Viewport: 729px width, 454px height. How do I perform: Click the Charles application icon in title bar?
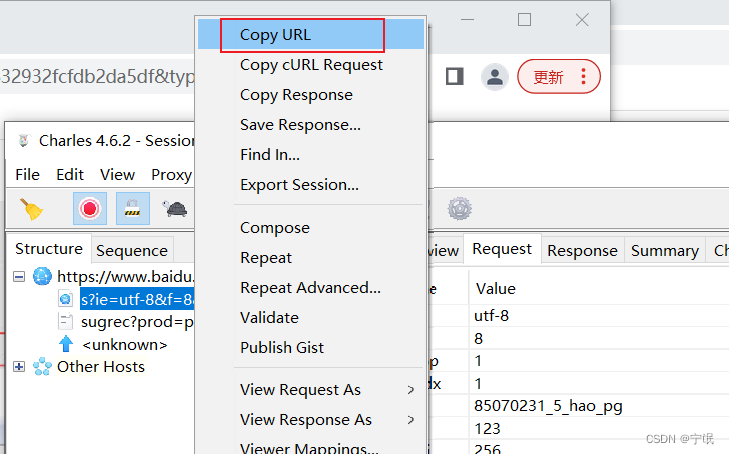(x=24, y=140)
